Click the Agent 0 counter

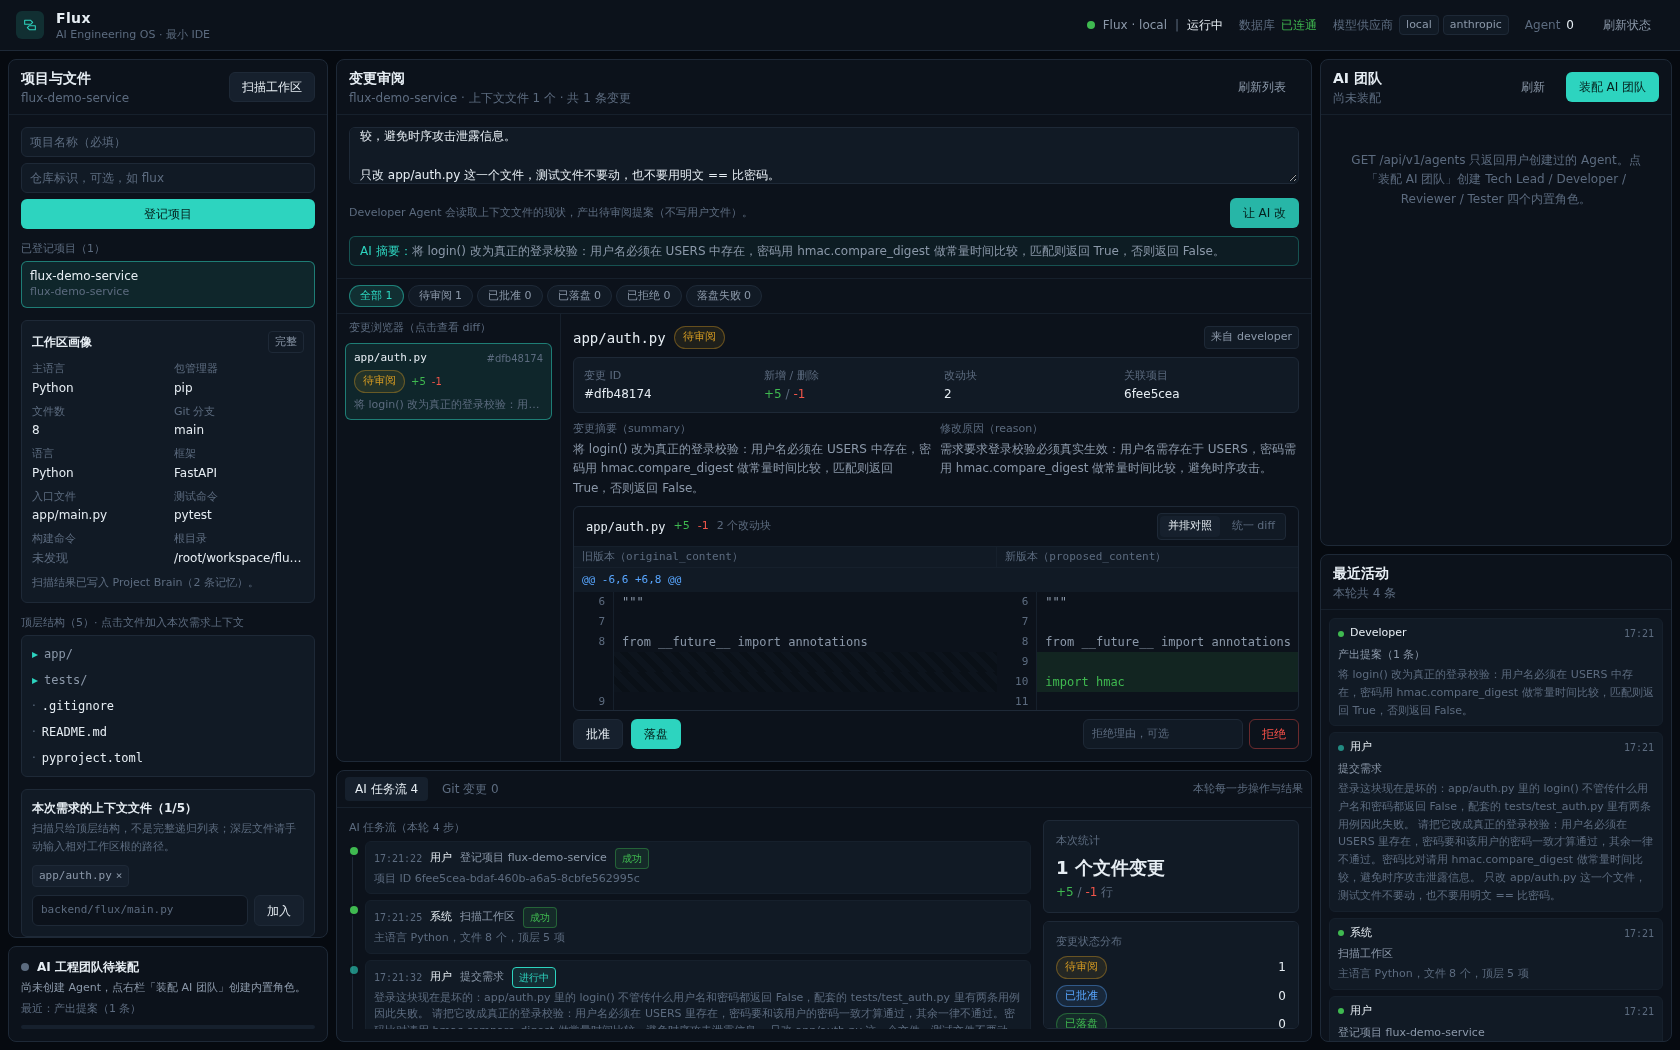[1549, 25]
